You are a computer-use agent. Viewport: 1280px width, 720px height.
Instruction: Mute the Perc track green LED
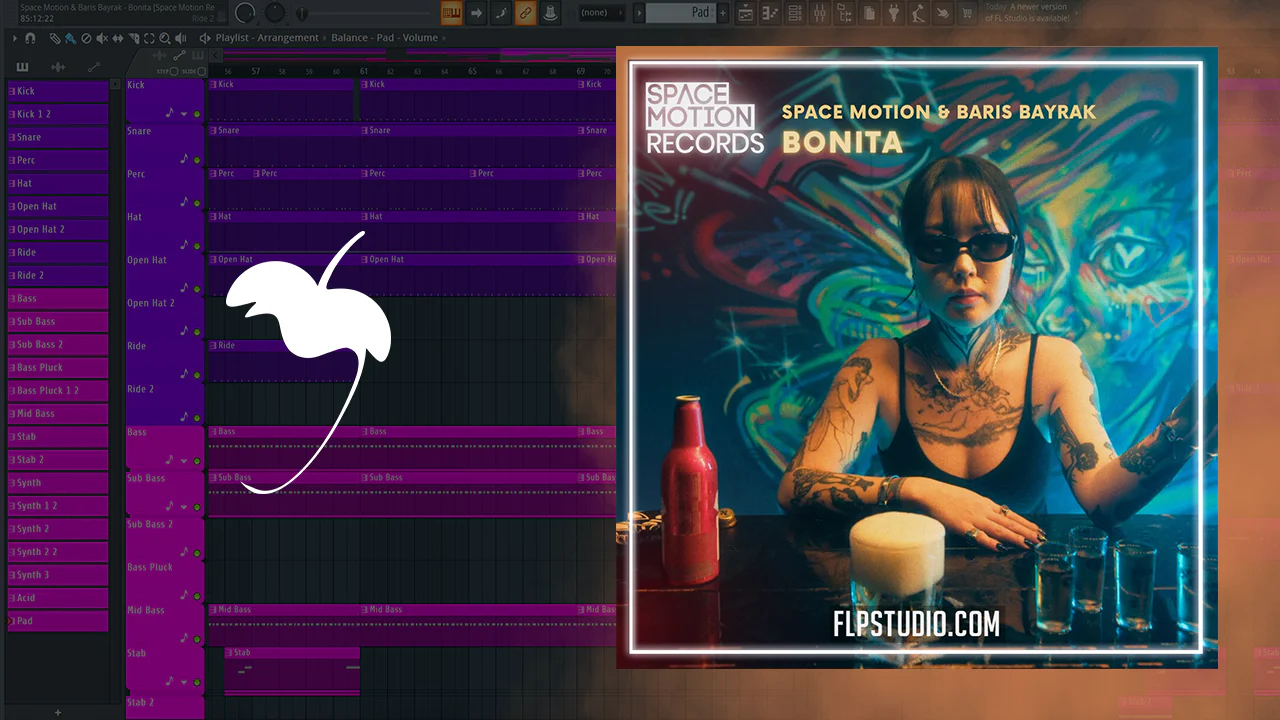(197, 203)
